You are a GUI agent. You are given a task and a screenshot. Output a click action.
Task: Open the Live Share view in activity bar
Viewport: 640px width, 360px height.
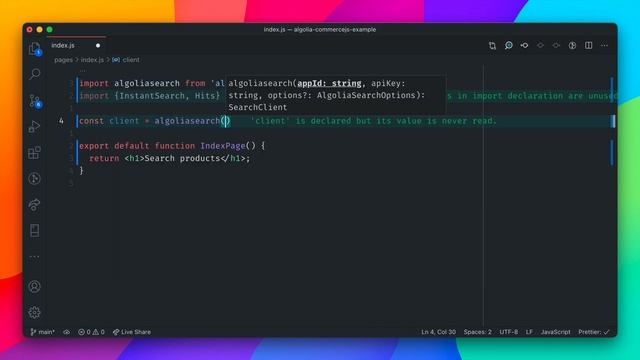pos(35,204)
